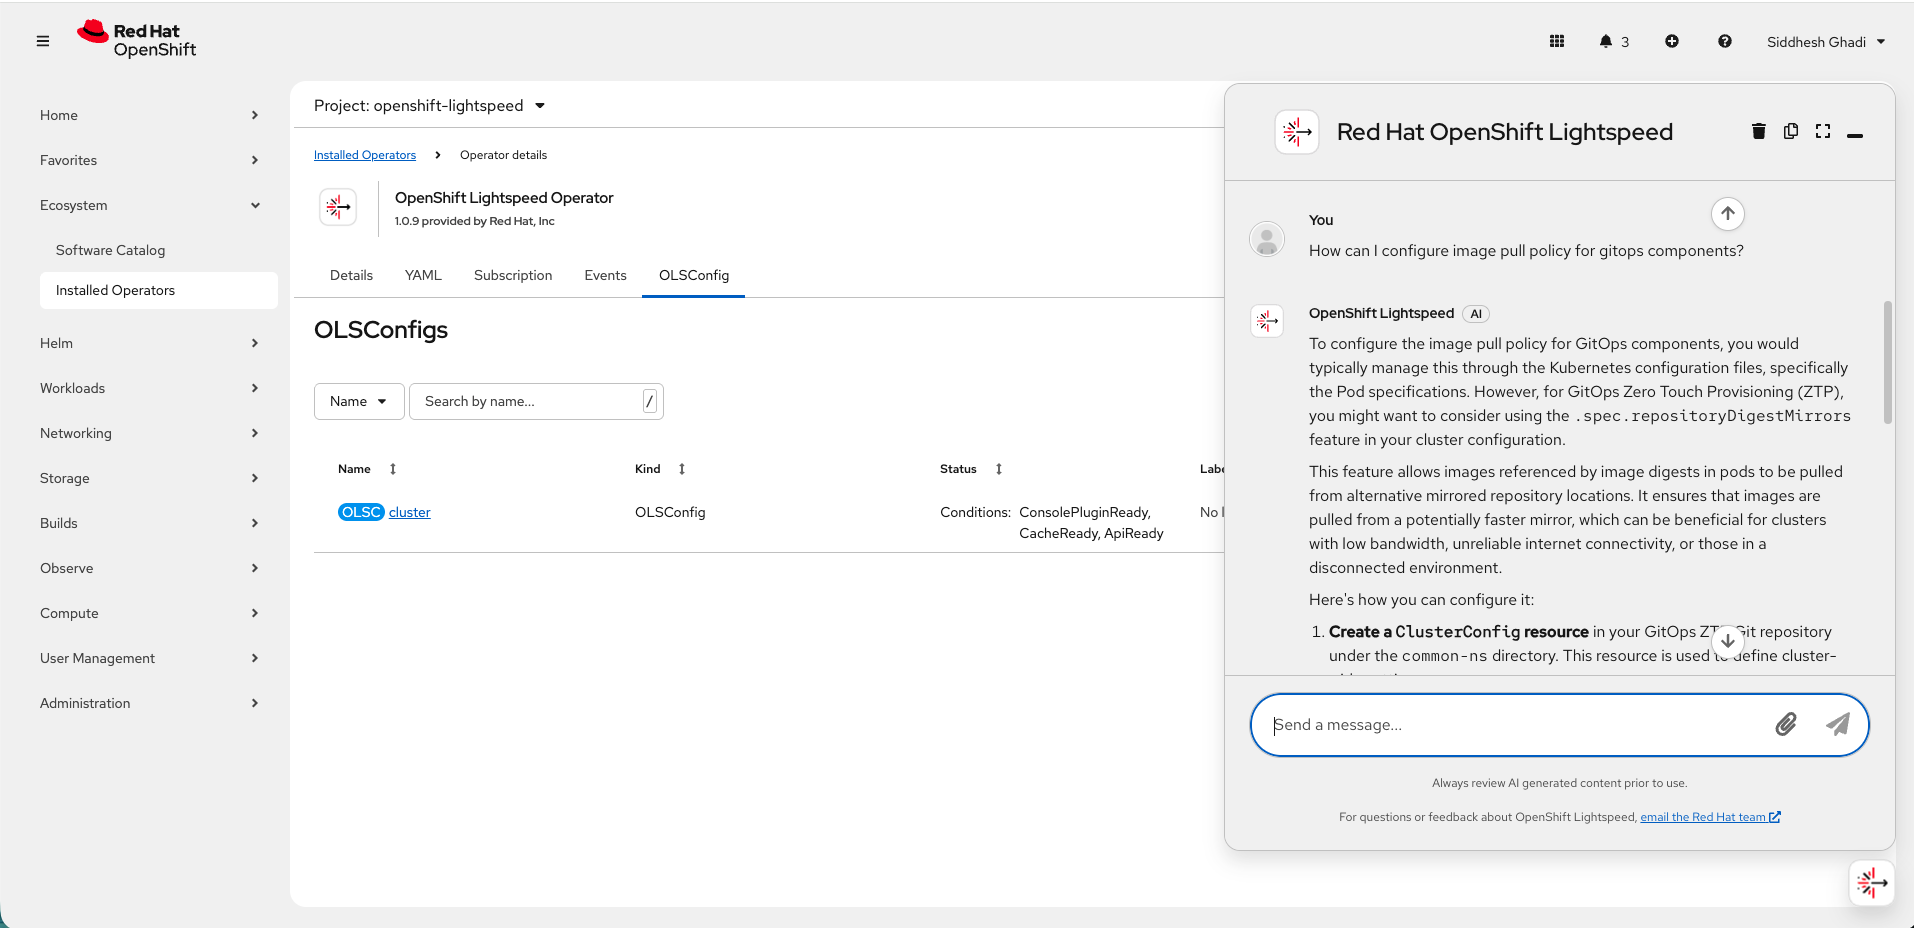
Task: Expand Lightspeed chat to full screen
Action: point(1823,131)
